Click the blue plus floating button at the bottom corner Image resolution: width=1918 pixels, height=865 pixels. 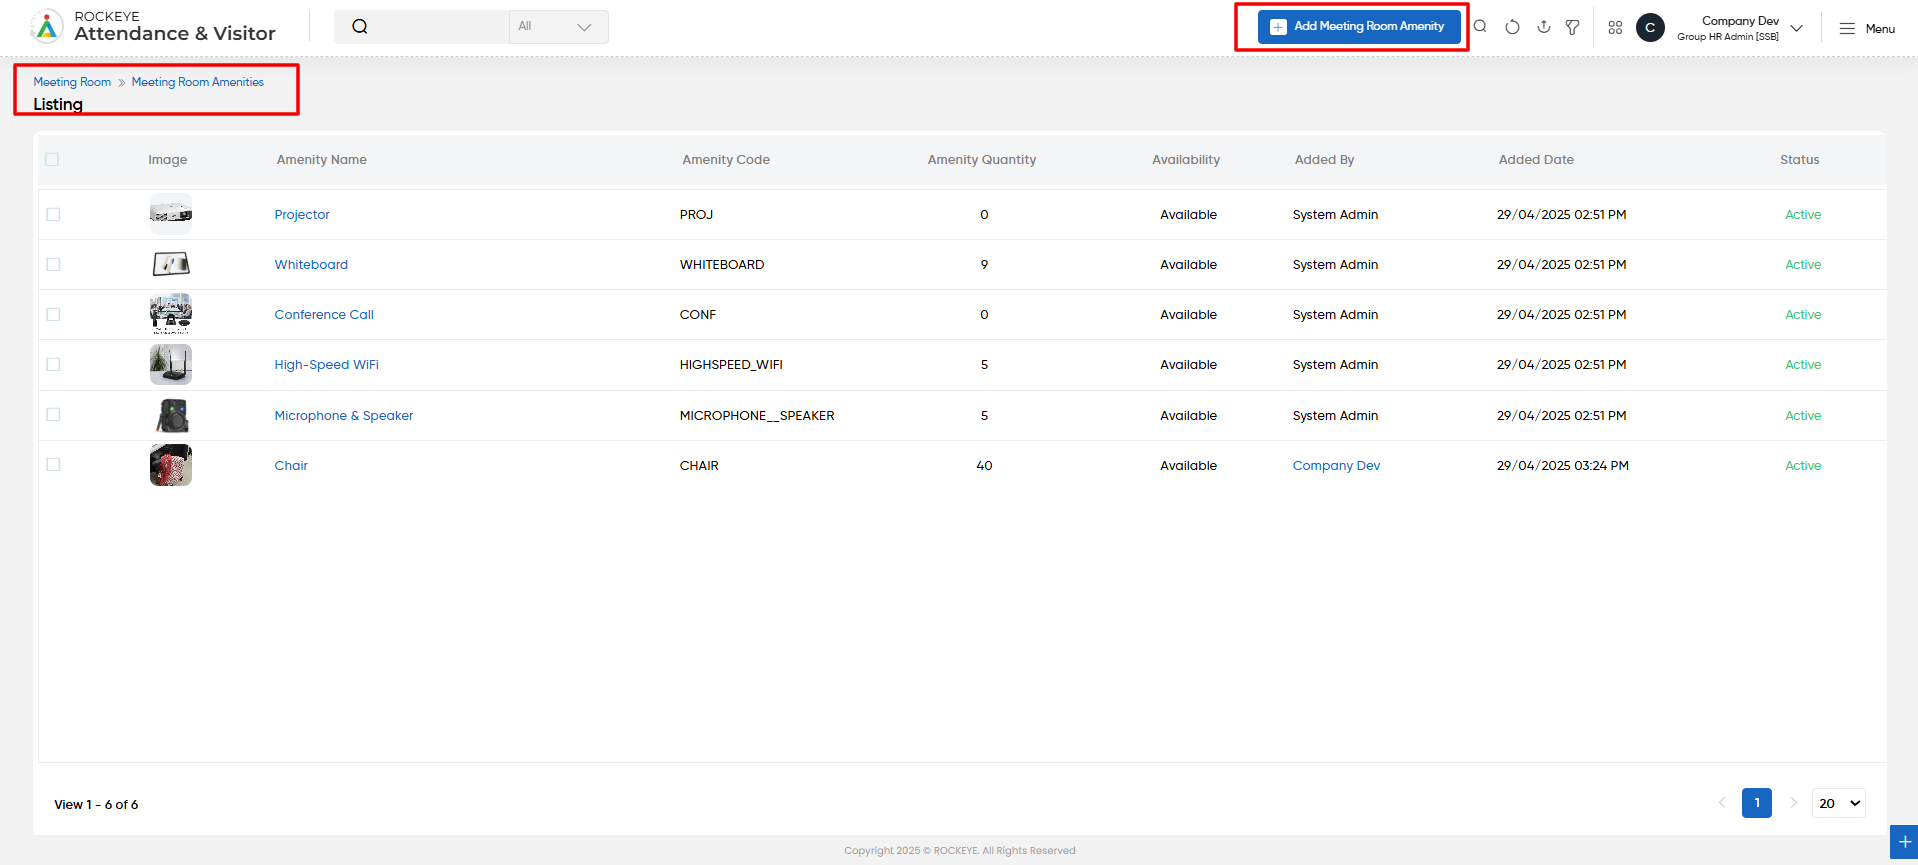(1904, 842)
